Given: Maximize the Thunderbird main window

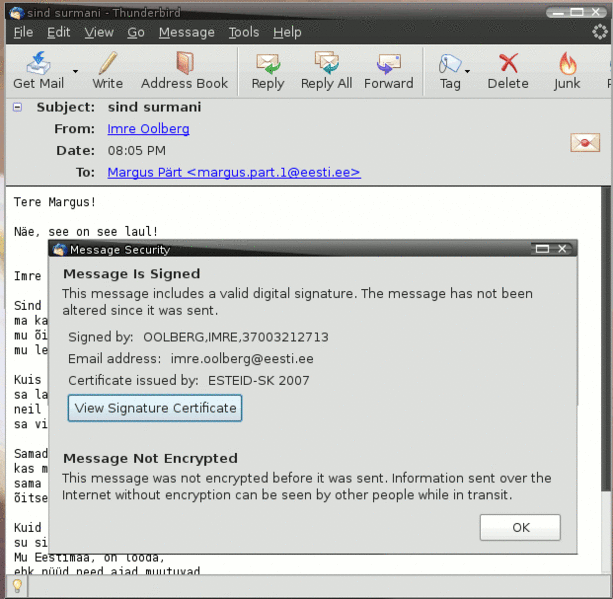Looking at the screenshot, I should (577, 13).
